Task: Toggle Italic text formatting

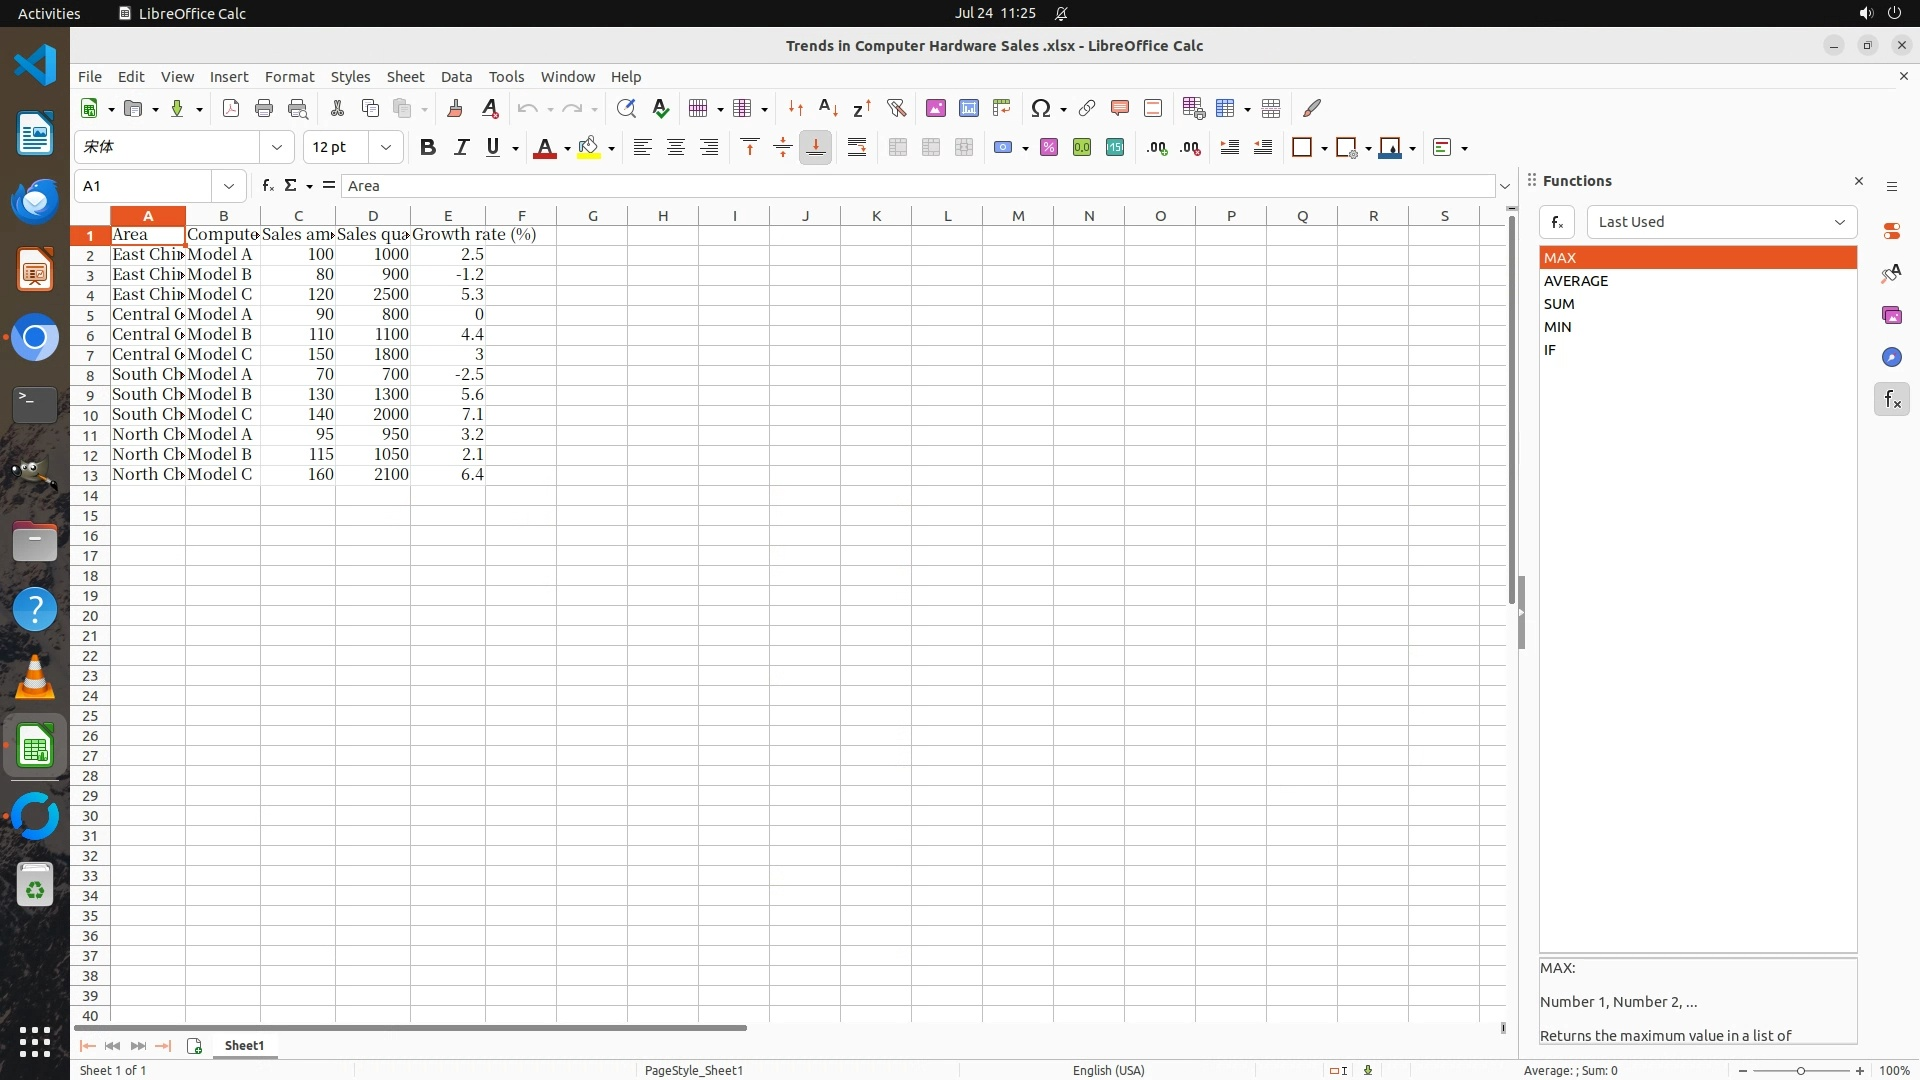Action: coord(461,147)
